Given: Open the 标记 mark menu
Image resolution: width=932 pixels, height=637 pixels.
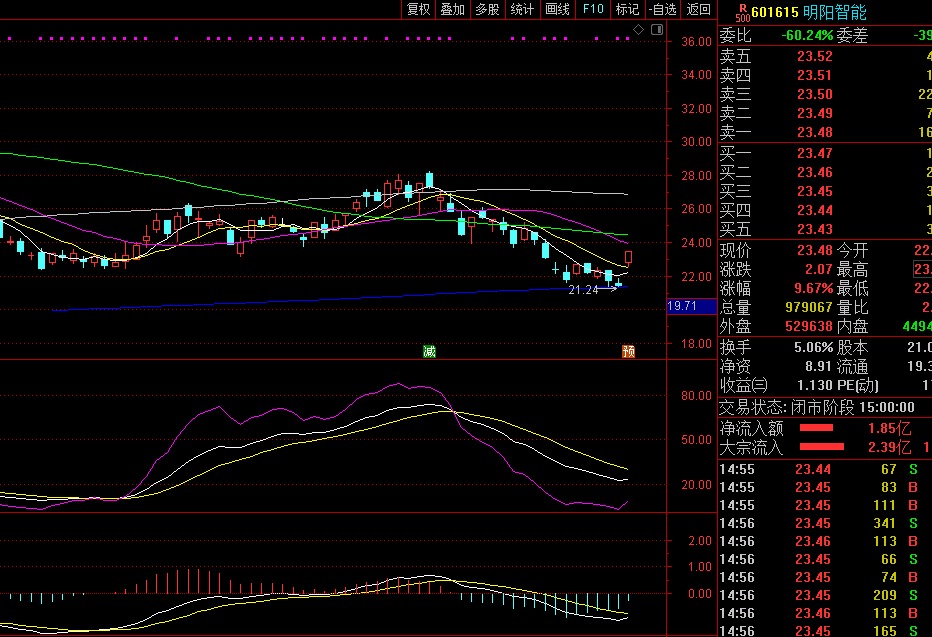Looking at the screenshot, I should coord(627,9).
